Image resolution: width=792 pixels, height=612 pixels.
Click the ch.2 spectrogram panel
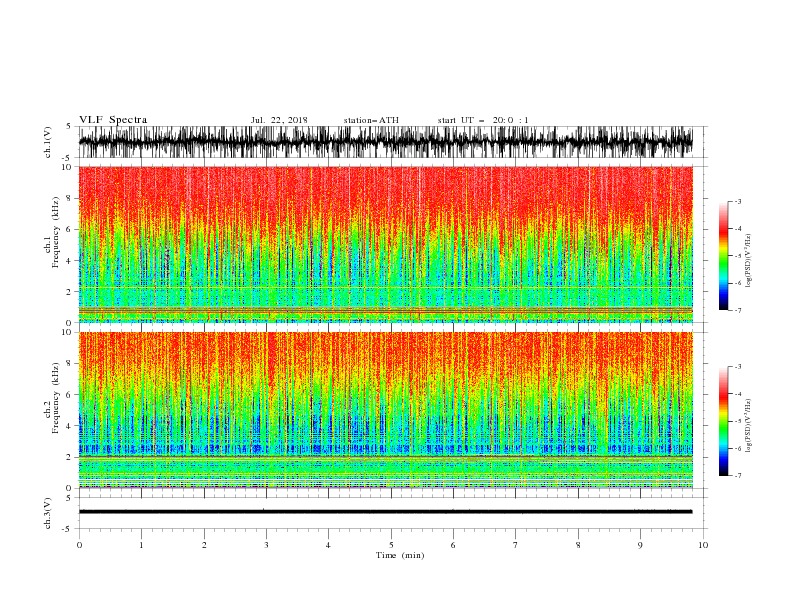385,410
